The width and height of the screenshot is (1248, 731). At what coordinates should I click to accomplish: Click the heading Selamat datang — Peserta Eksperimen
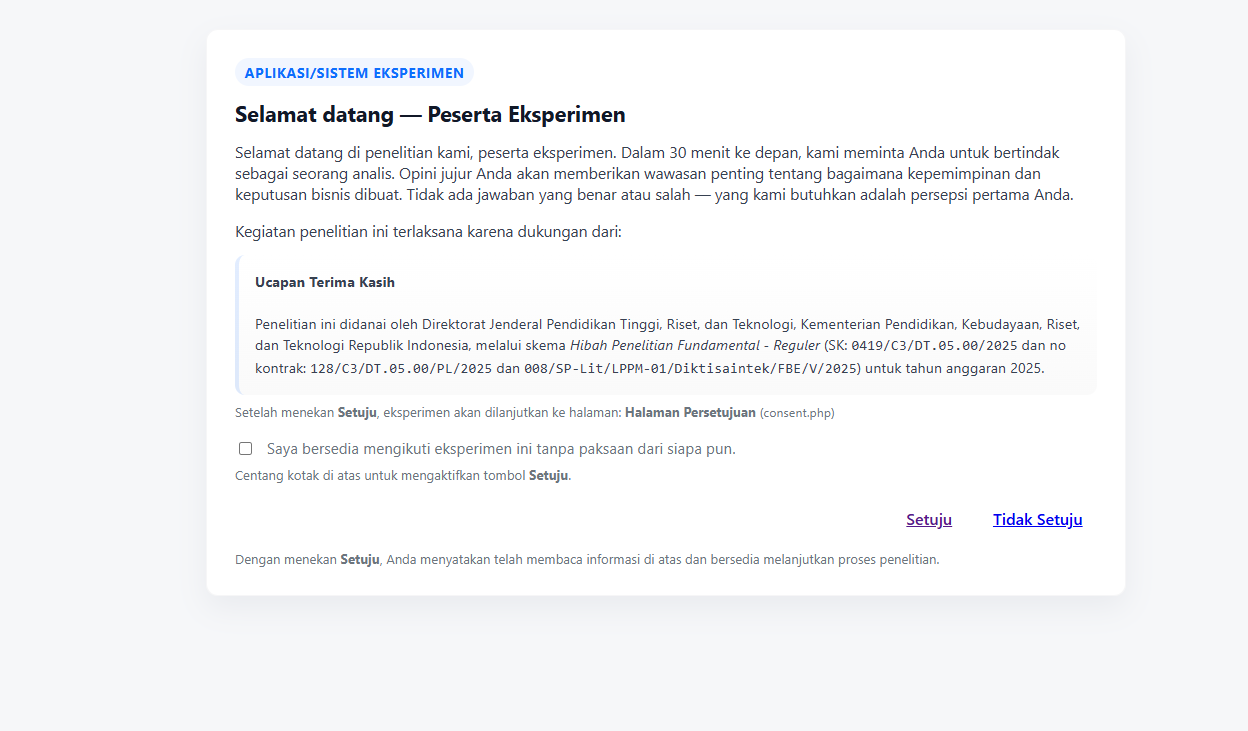pyautogui.click(x=430, y=115)
